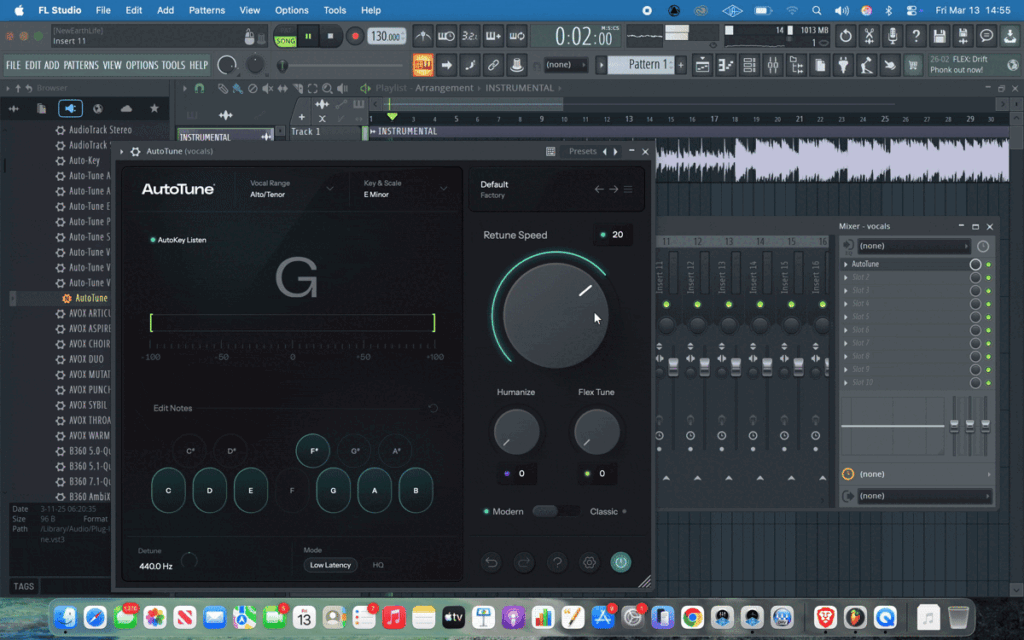Toggle the C note key in AutoTune
Screen dimensions: 1024x640
coord(168,490)
